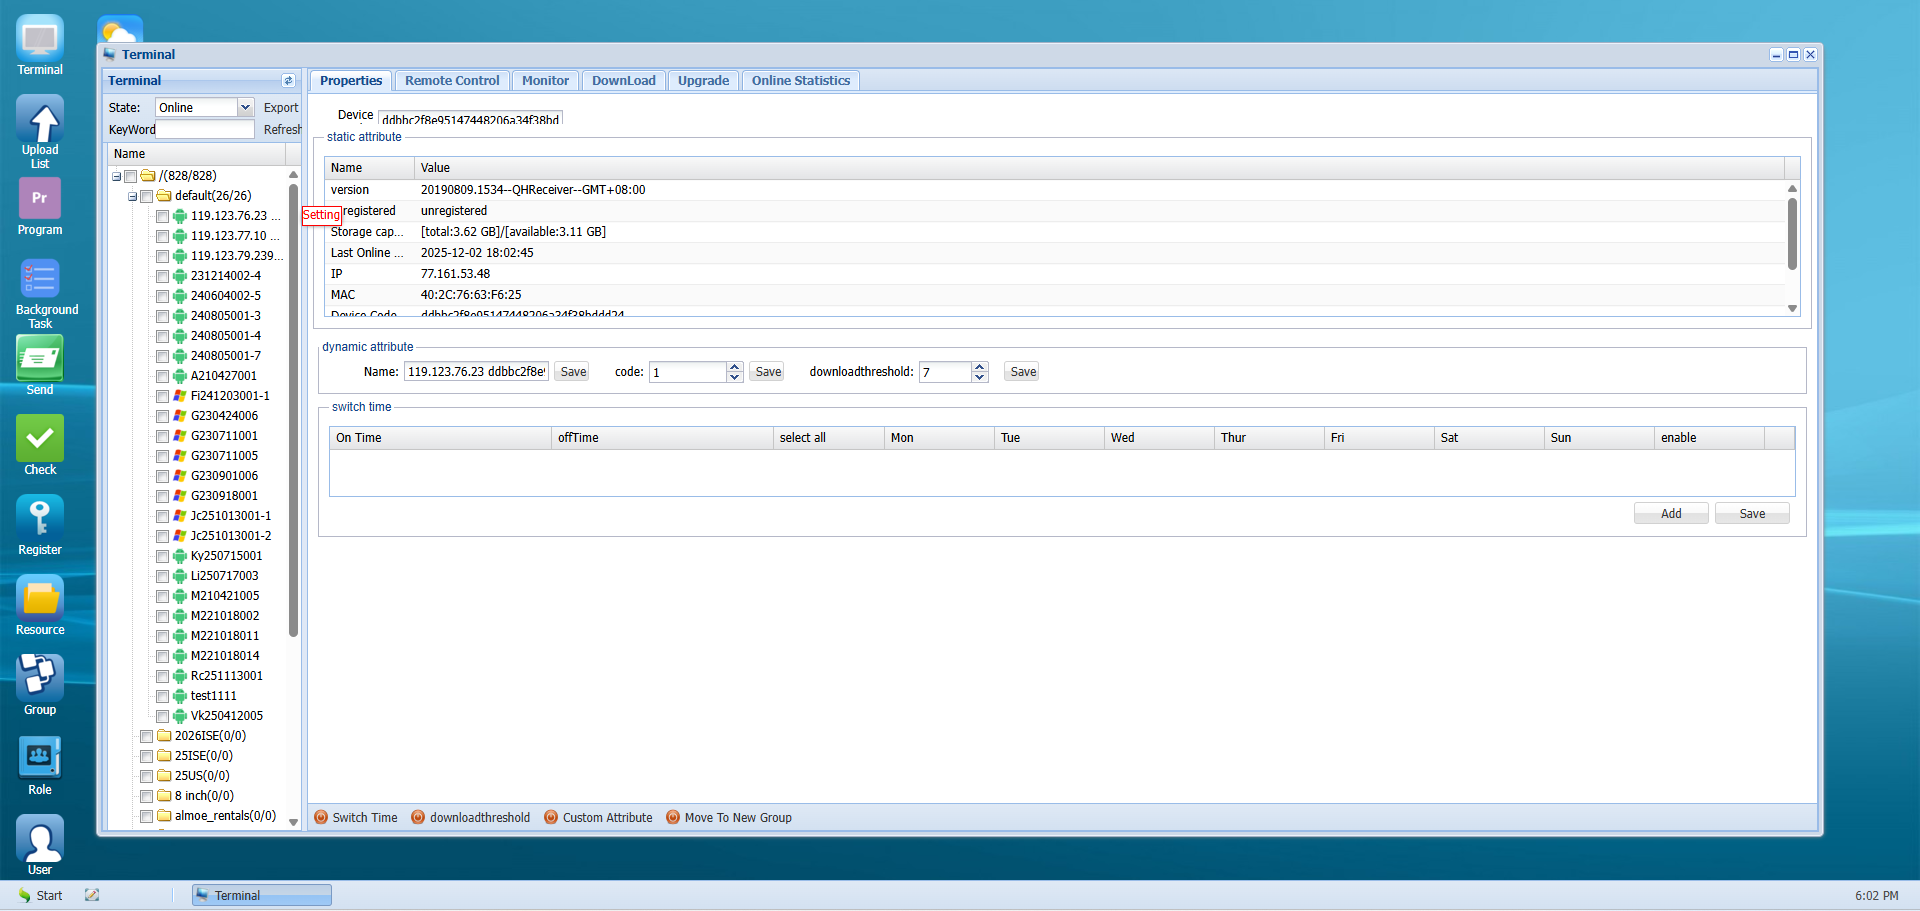This screenshot has width=1920, height=911.
Task: Open the State dropdown showing Online
Action: coord(245,107)
